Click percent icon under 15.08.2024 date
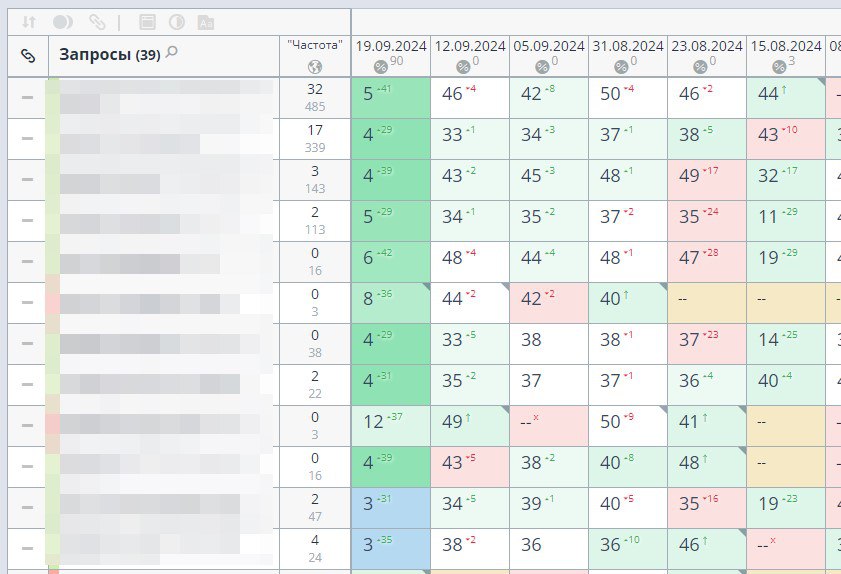The image size is (841, 574). coord(779,67)
